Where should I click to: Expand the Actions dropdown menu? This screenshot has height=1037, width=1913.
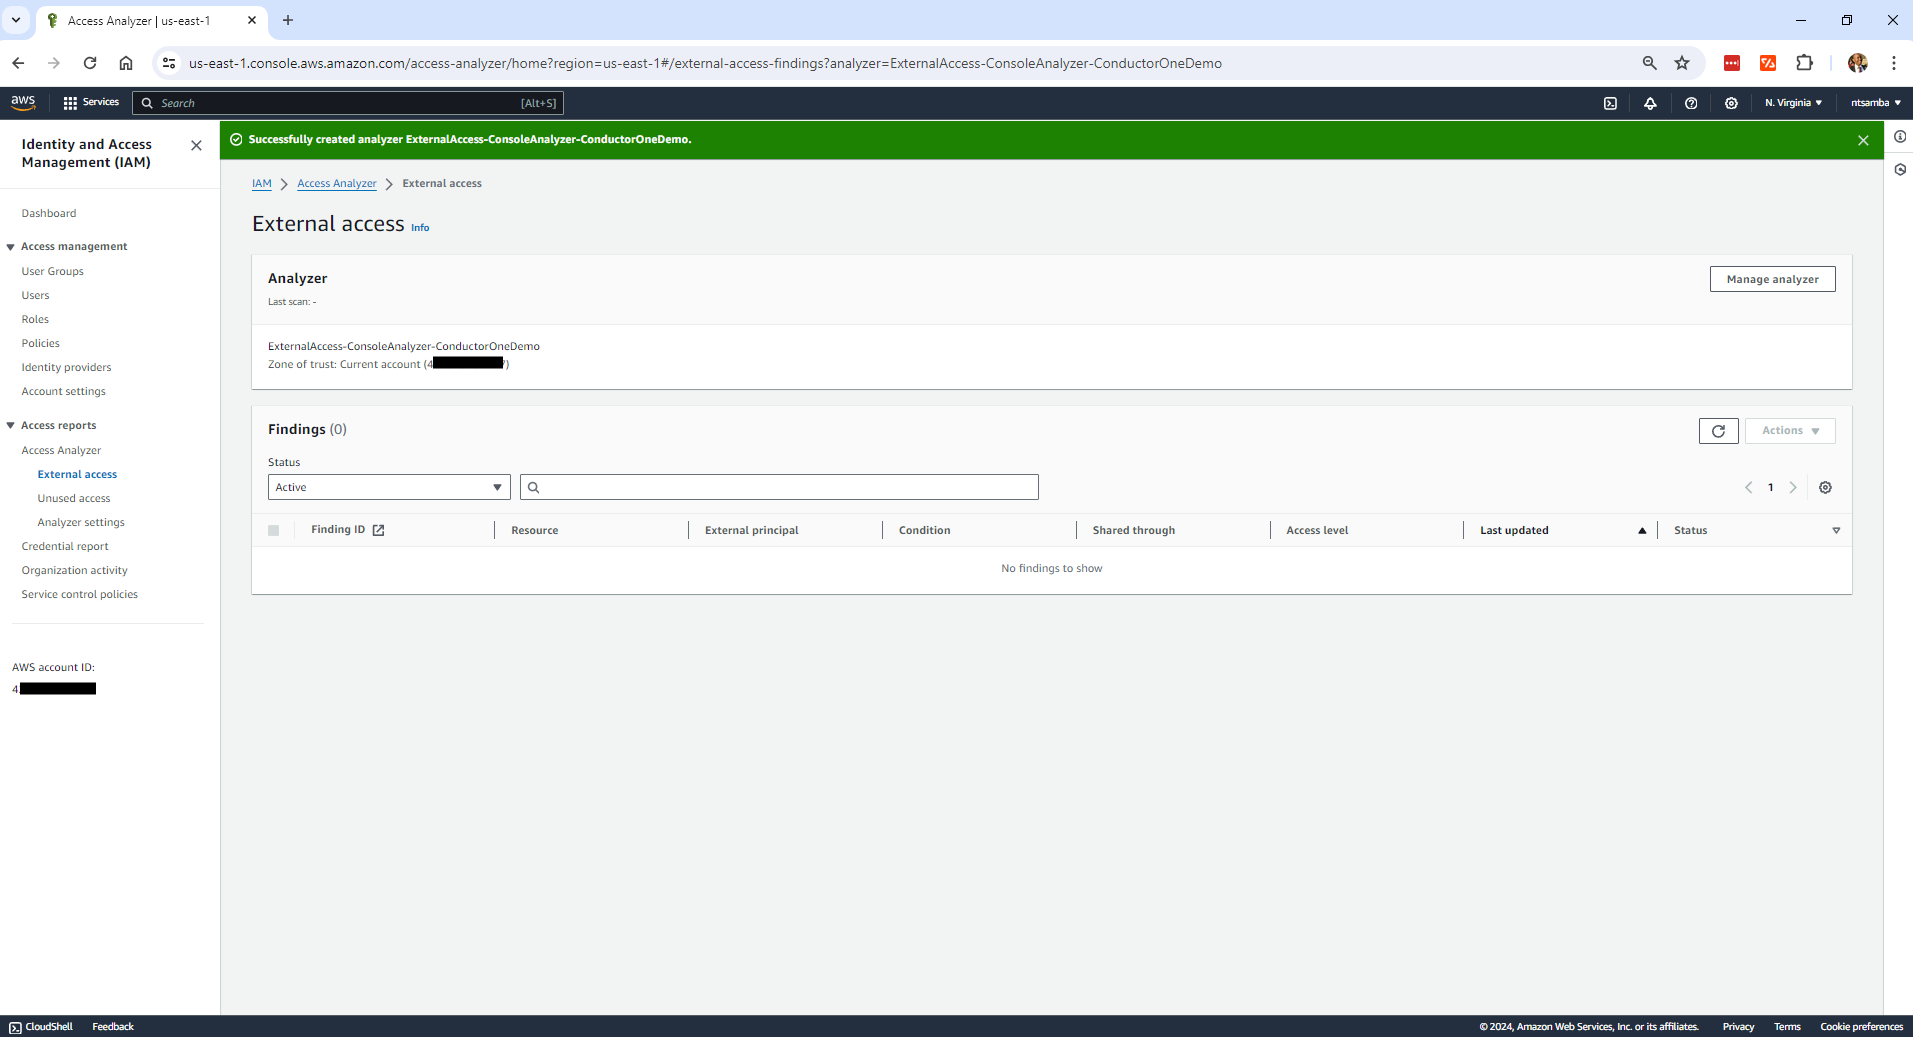(1789, 430)
